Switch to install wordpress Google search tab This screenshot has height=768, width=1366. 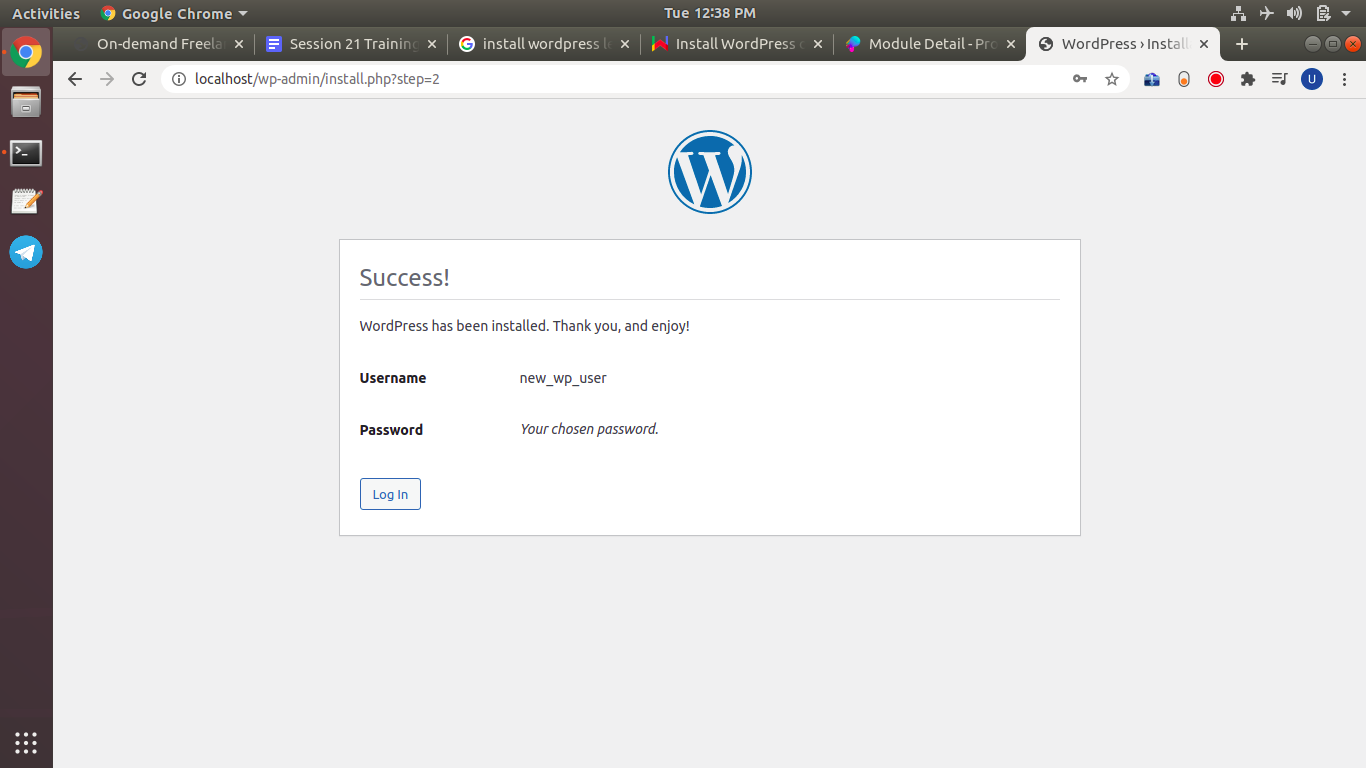[543, 44]
